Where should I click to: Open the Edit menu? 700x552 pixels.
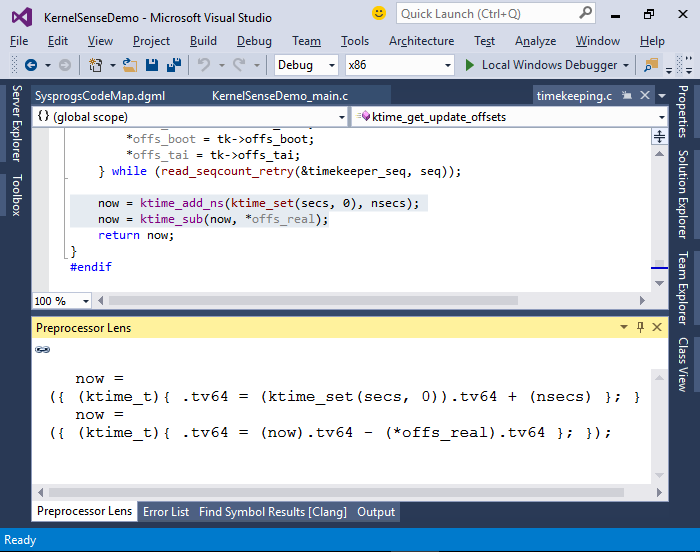pos(58,41)
